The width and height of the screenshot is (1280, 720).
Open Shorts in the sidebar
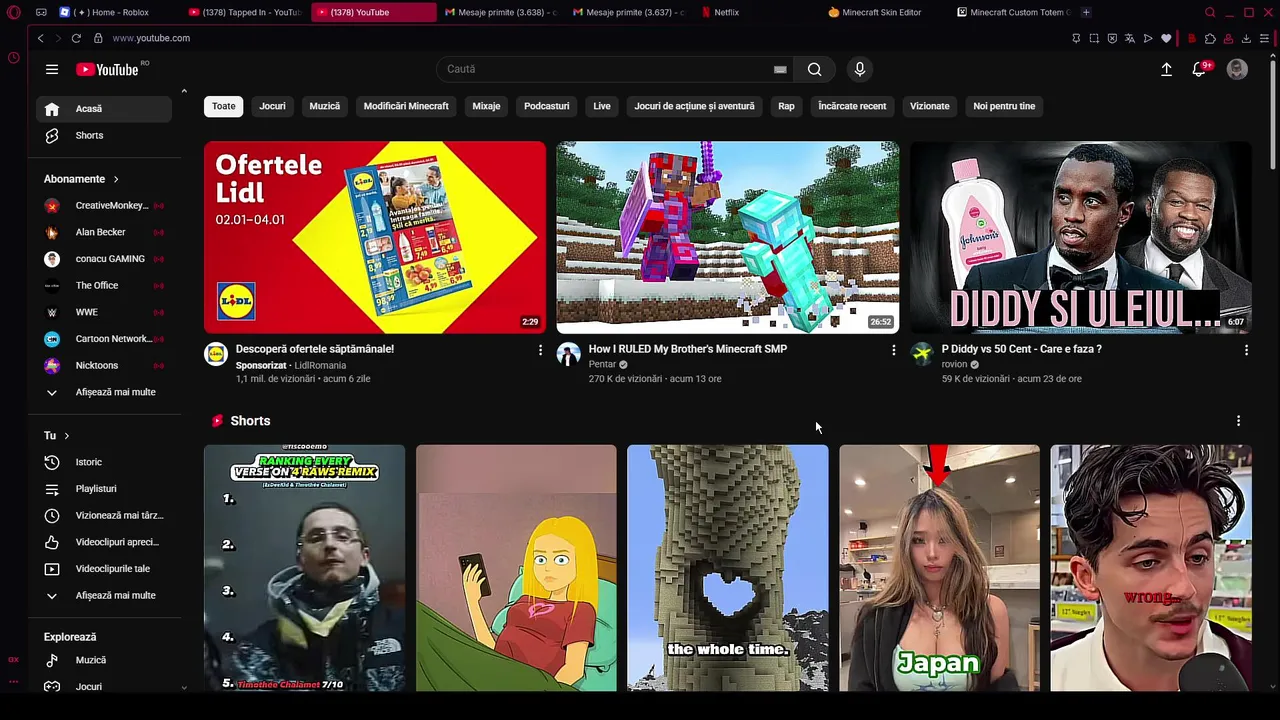[x=105, y=135]
